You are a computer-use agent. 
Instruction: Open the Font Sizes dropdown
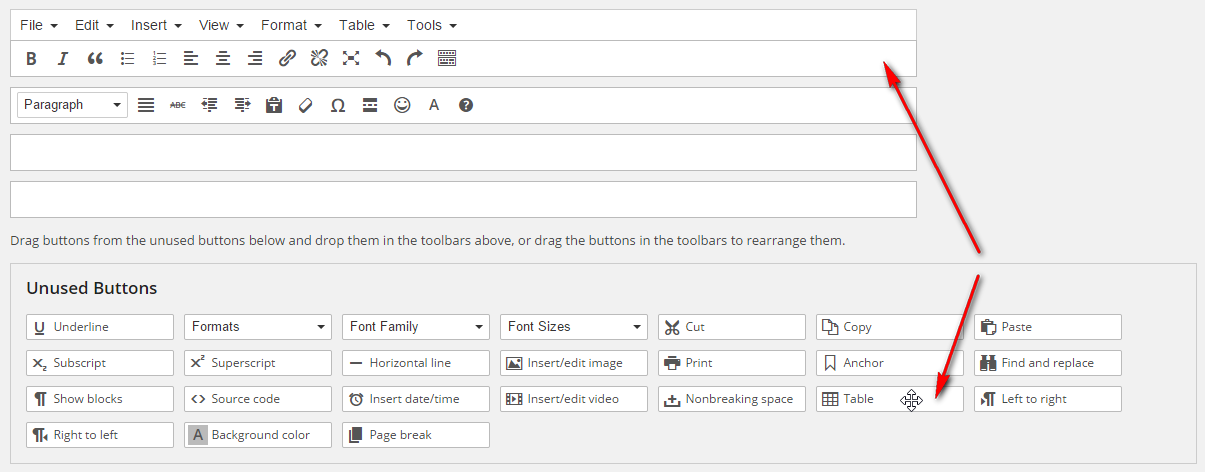(573, 327)
